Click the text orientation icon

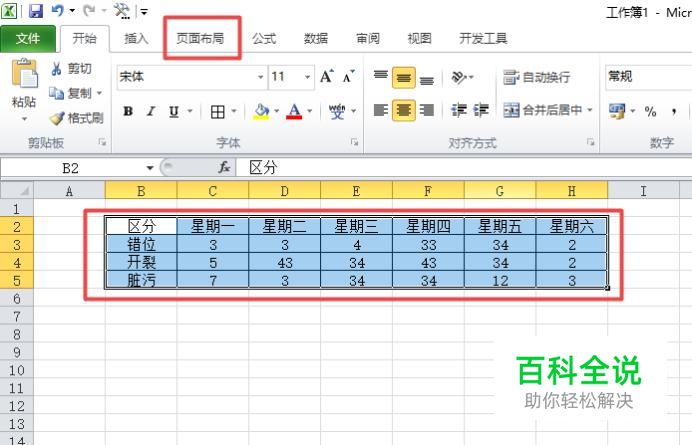(459, 78)
